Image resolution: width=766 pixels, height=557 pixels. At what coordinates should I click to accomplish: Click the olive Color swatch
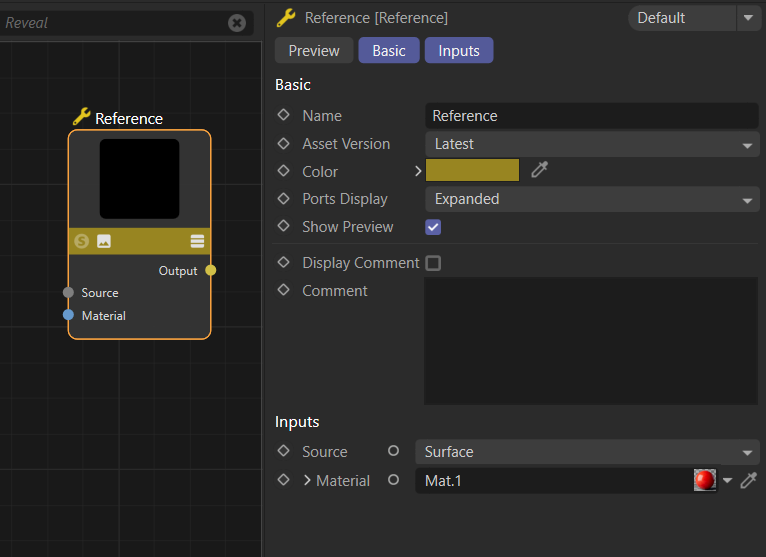(472, 170)
